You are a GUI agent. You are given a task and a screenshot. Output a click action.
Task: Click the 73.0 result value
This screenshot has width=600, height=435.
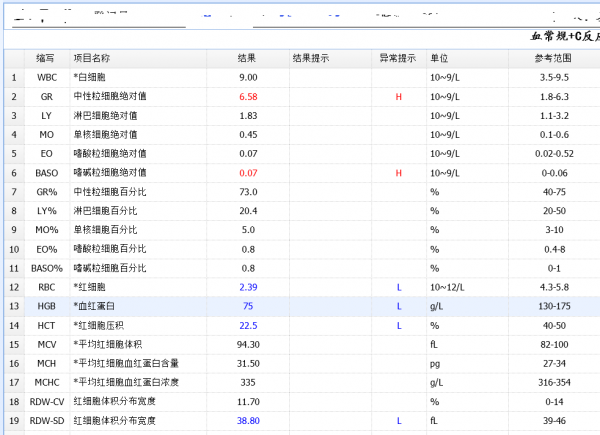point(248,192)
